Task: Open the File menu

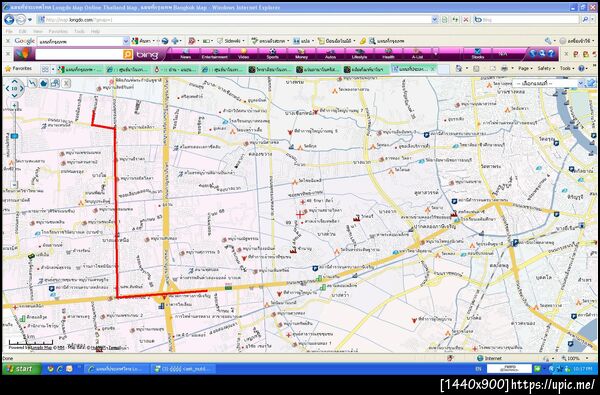Action: 9,31
